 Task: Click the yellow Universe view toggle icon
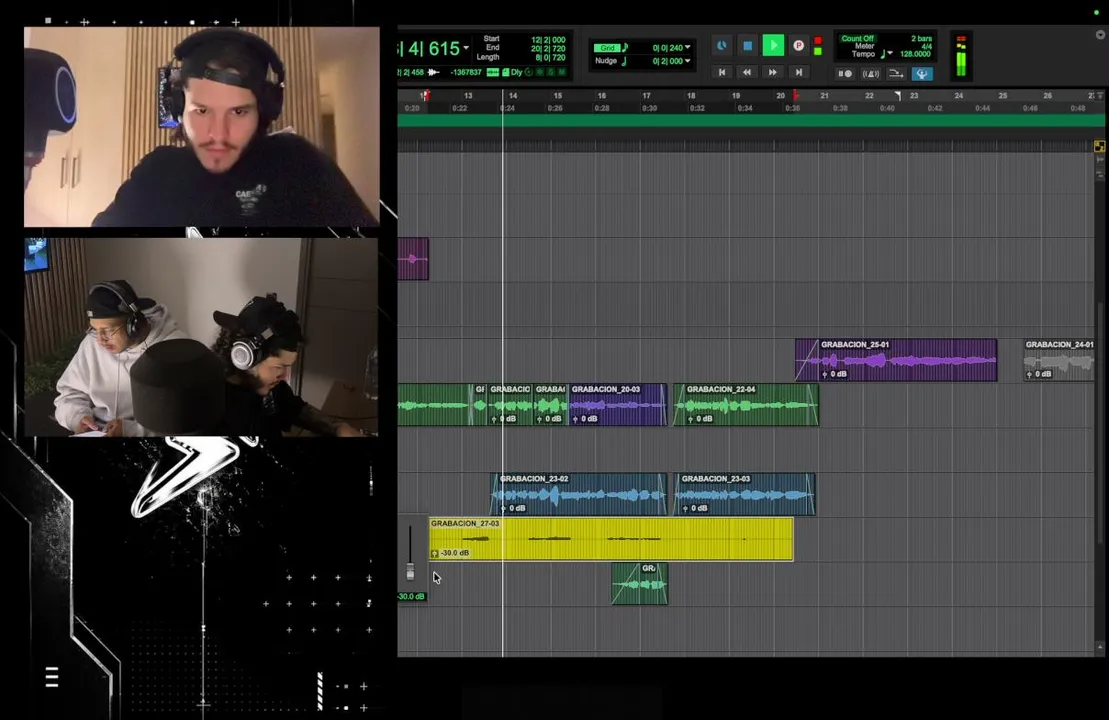[x=1099, y=146]
